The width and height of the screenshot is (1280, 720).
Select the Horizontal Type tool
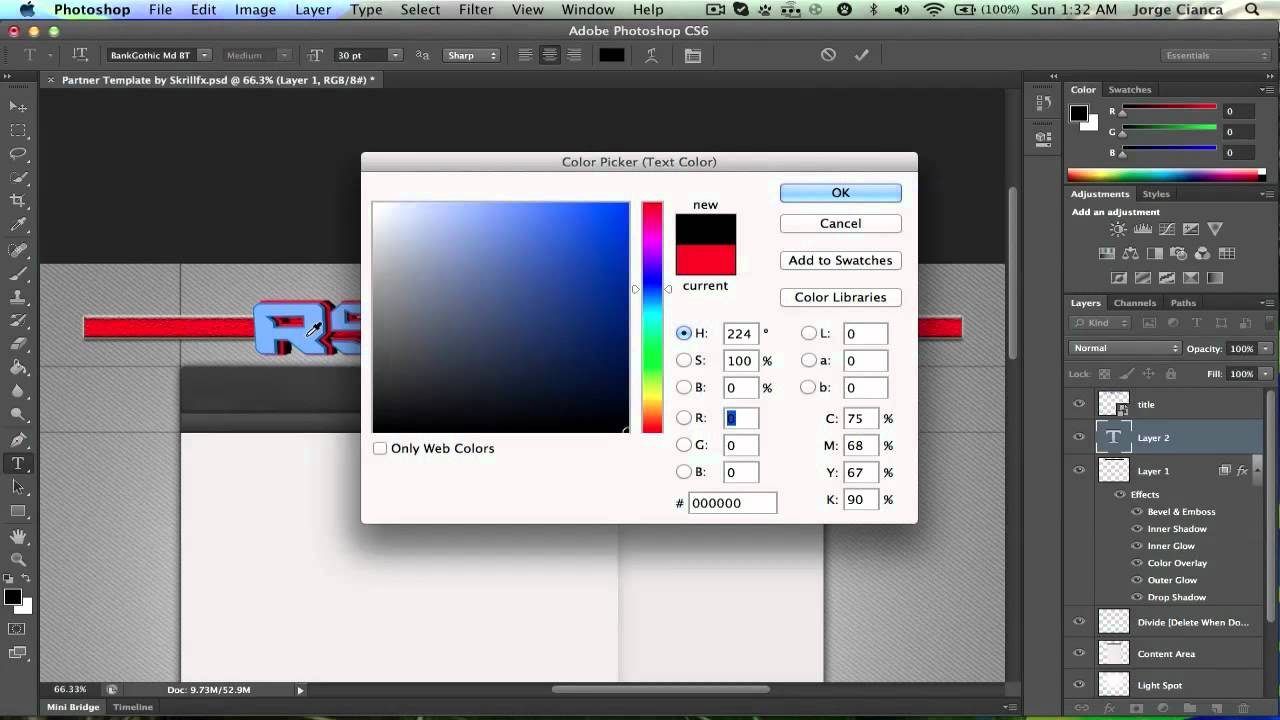(x=18, y=463)
